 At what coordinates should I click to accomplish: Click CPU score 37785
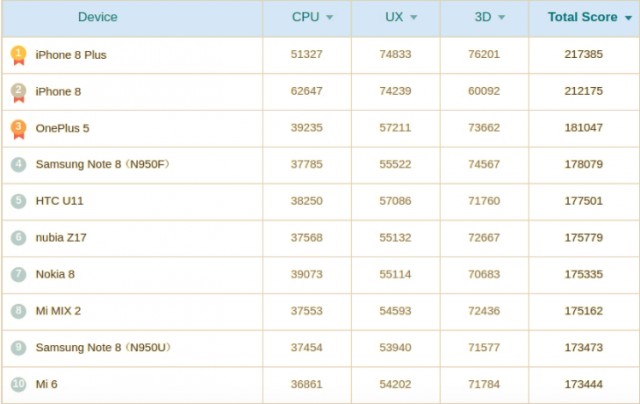307,164
